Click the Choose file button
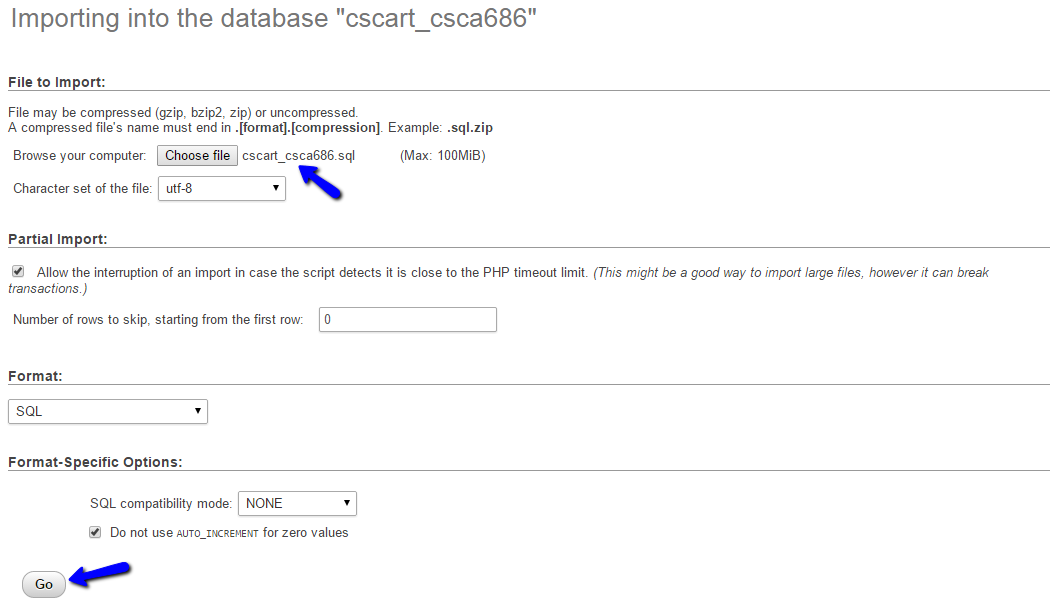This screenshot has width=1050, height=603. coord(196,155)
